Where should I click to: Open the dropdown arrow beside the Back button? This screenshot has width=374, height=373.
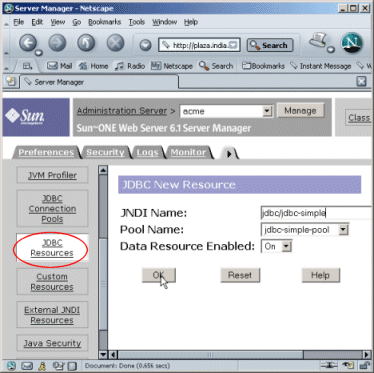click(x=39, y=52)
